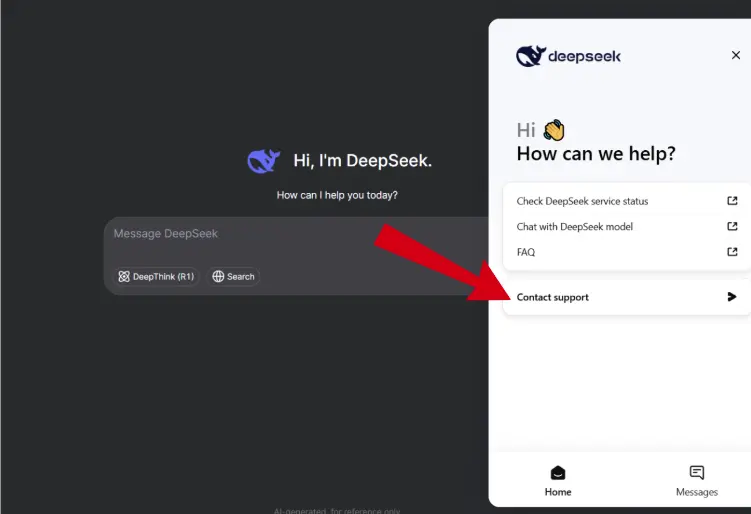Image resolution: width=751 pixels, height=514 pixels.
Task: Close the DeepSeek help panel
Action: (x=736, y=55)
